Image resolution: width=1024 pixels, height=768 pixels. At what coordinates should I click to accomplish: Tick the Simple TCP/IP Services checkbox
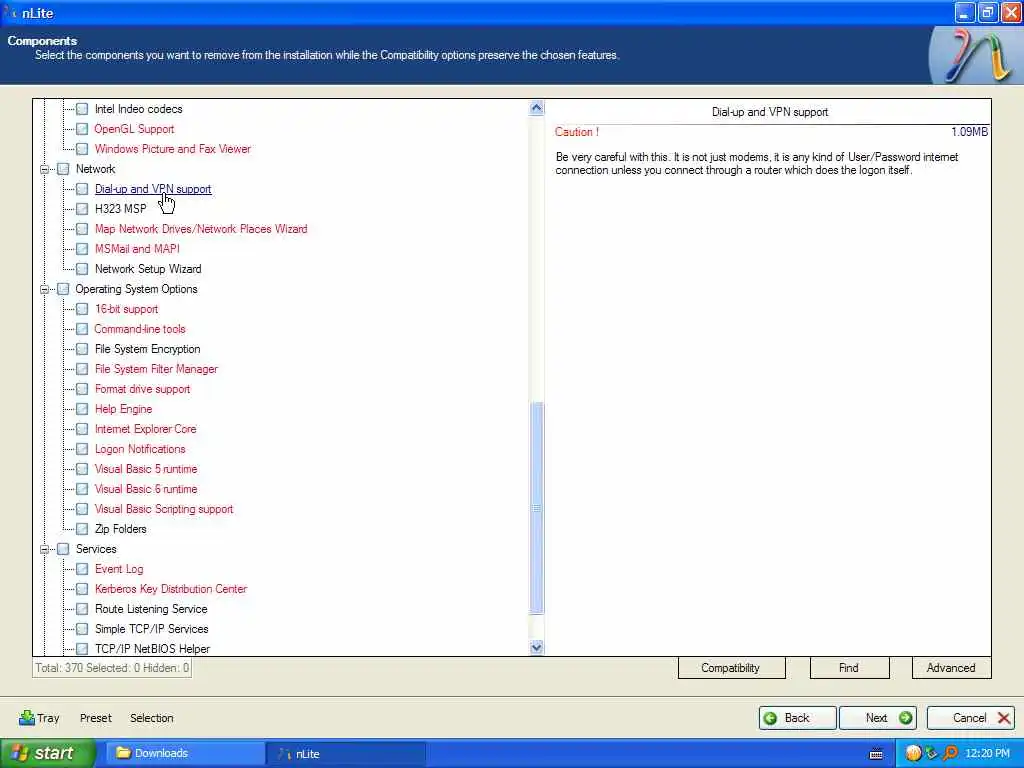pos(82,629)
